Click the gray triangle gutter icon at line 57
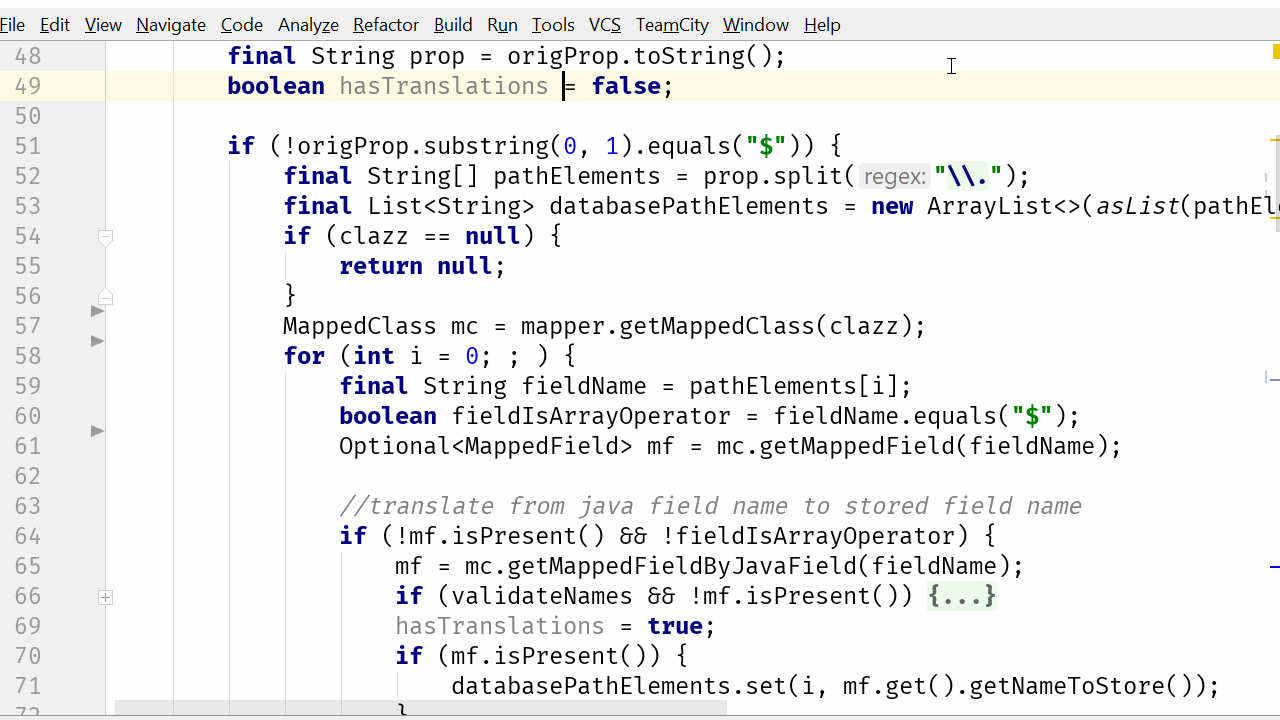 click(x=97, y=310)
